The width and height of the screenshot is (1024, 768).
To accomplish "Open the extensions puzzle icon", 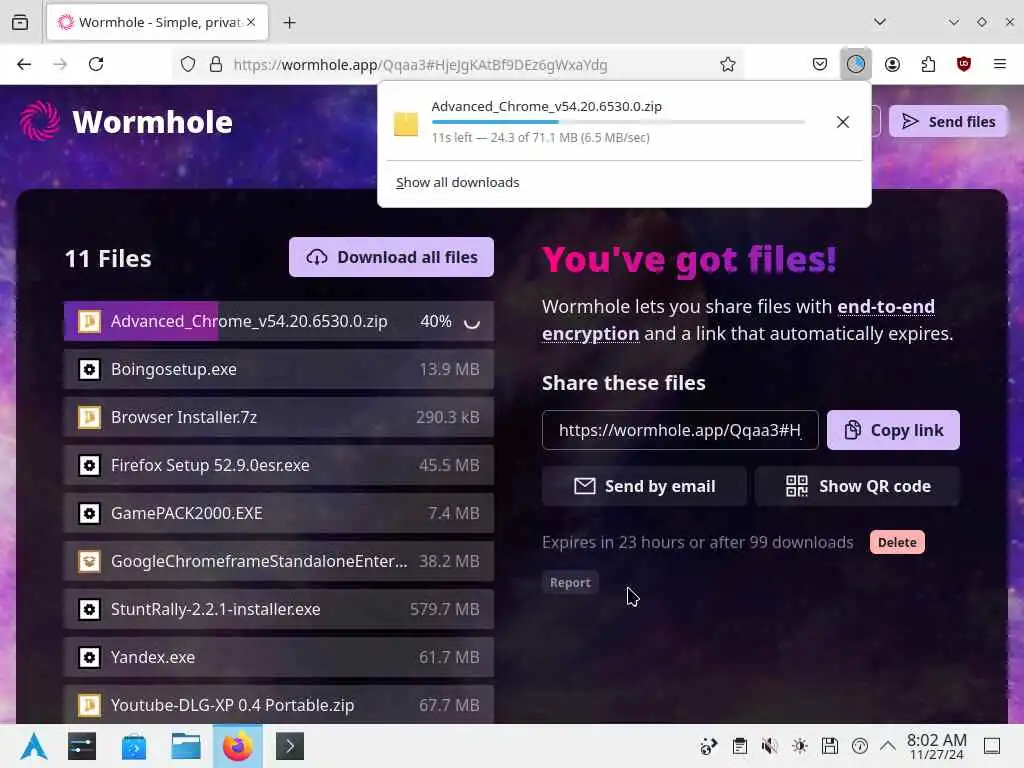I will point(928,64).
